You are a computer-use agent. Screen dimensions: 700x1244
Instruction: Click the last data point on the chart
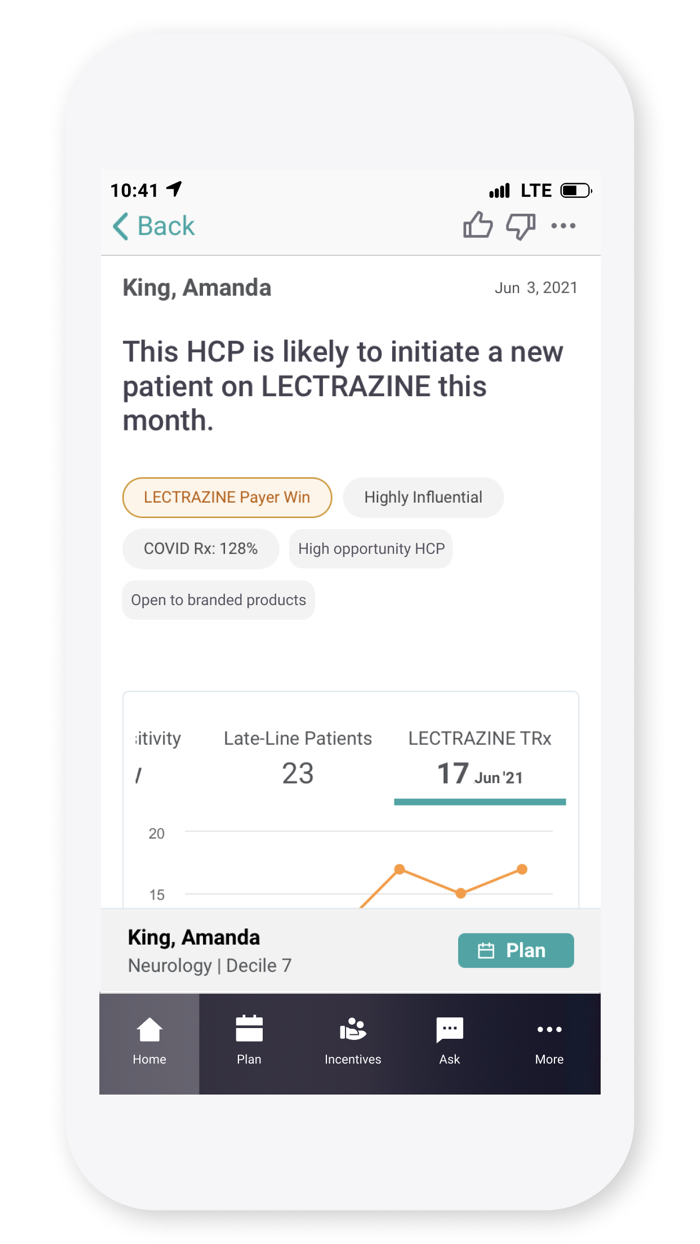coord(522,870)
